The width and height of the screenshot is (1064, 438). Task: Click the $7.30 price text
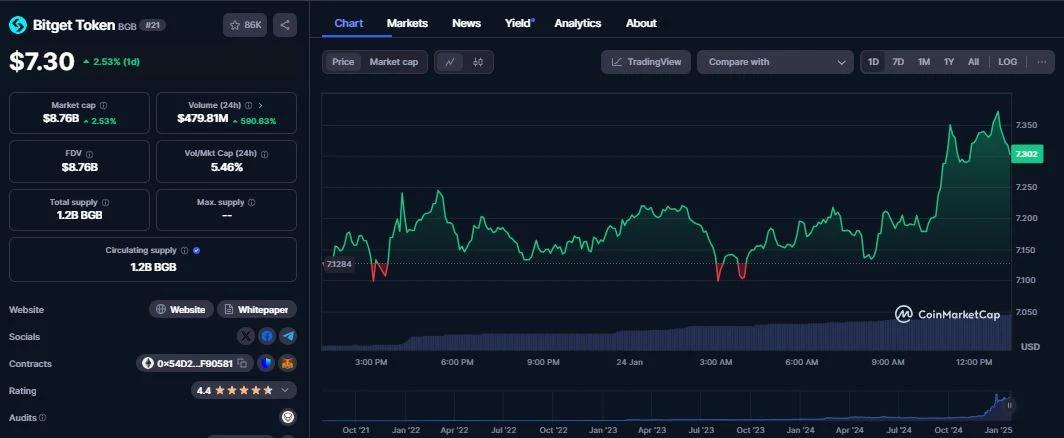coord(41,62)
